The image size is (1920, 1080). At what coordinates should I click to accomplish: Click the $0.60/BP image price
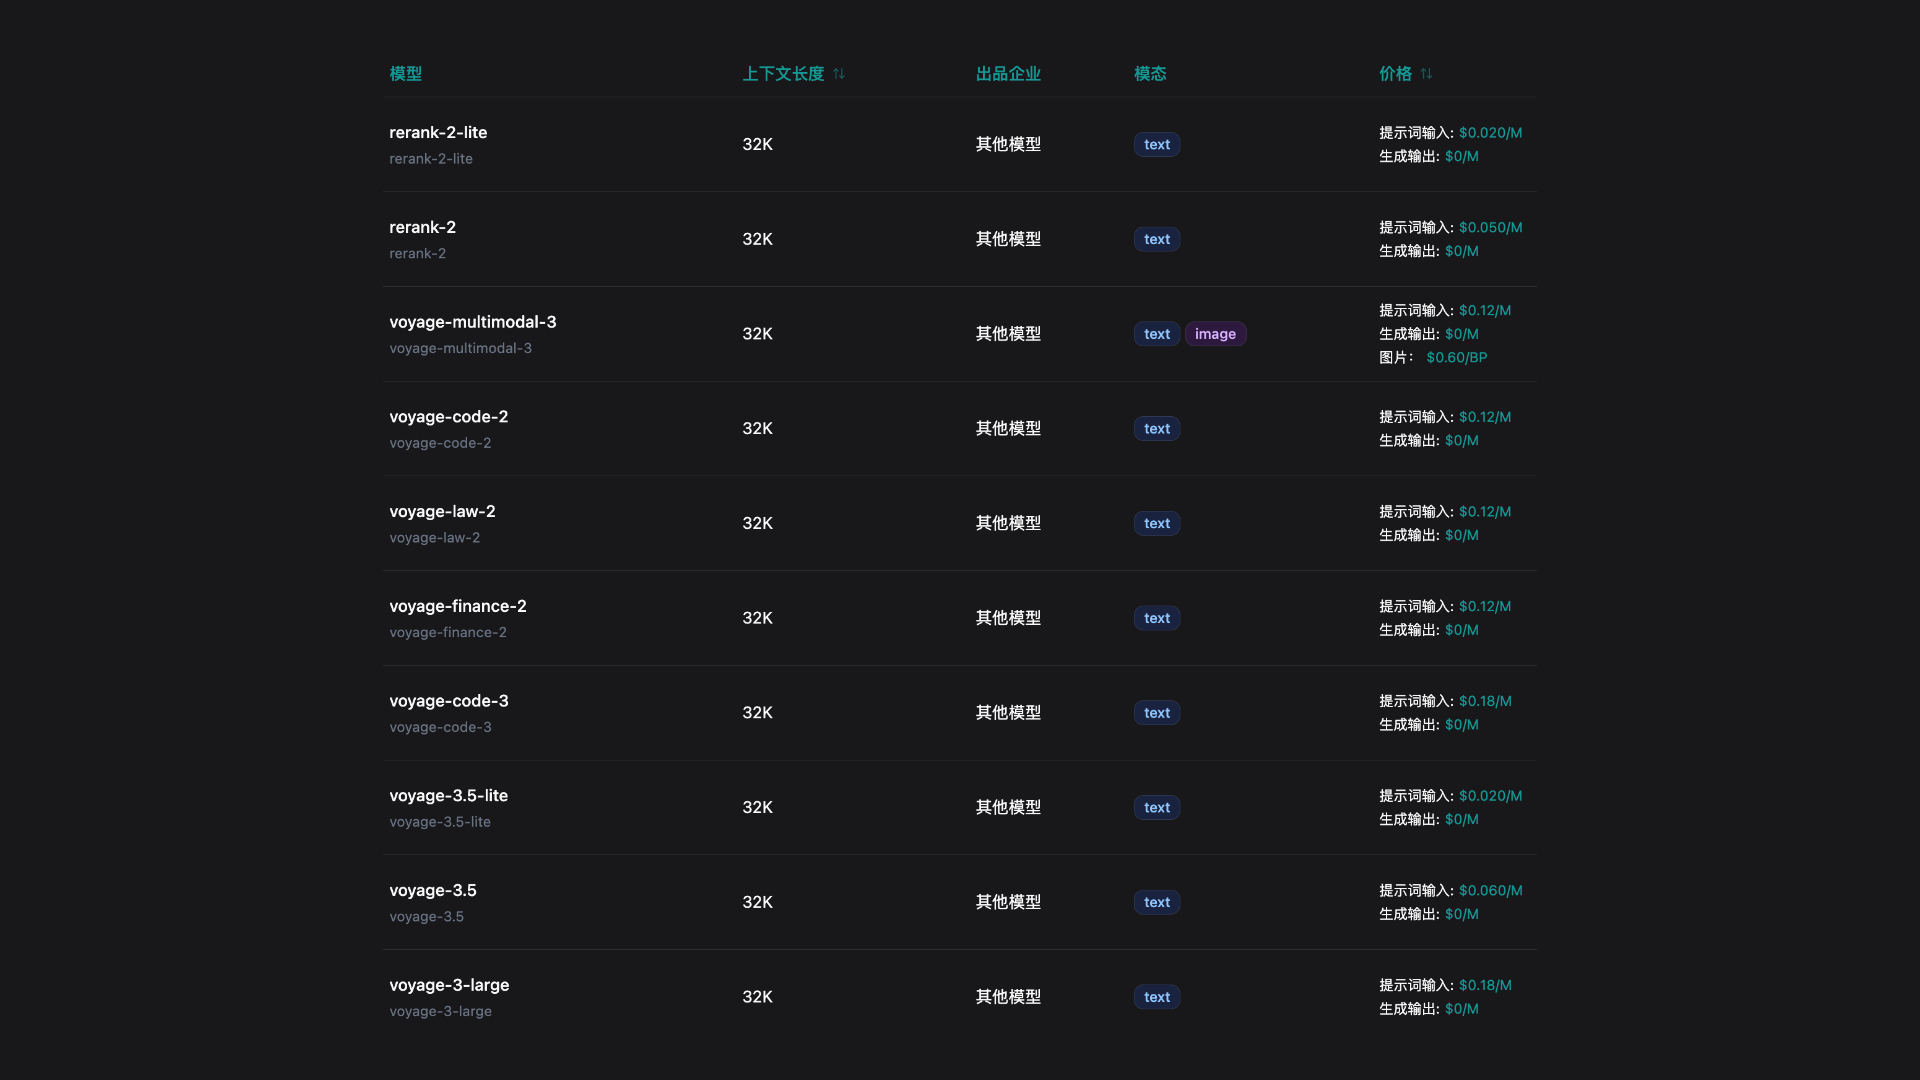[1456, 358]
